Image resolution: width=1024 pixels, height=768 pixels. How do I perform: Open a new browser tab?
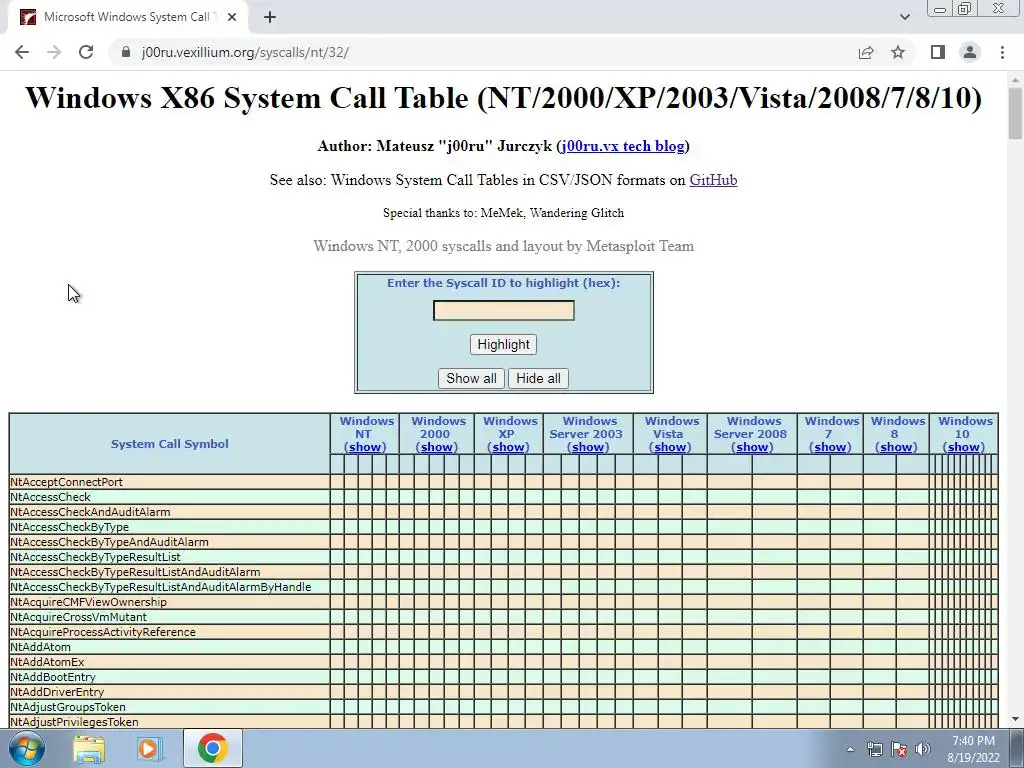point(270,17)
